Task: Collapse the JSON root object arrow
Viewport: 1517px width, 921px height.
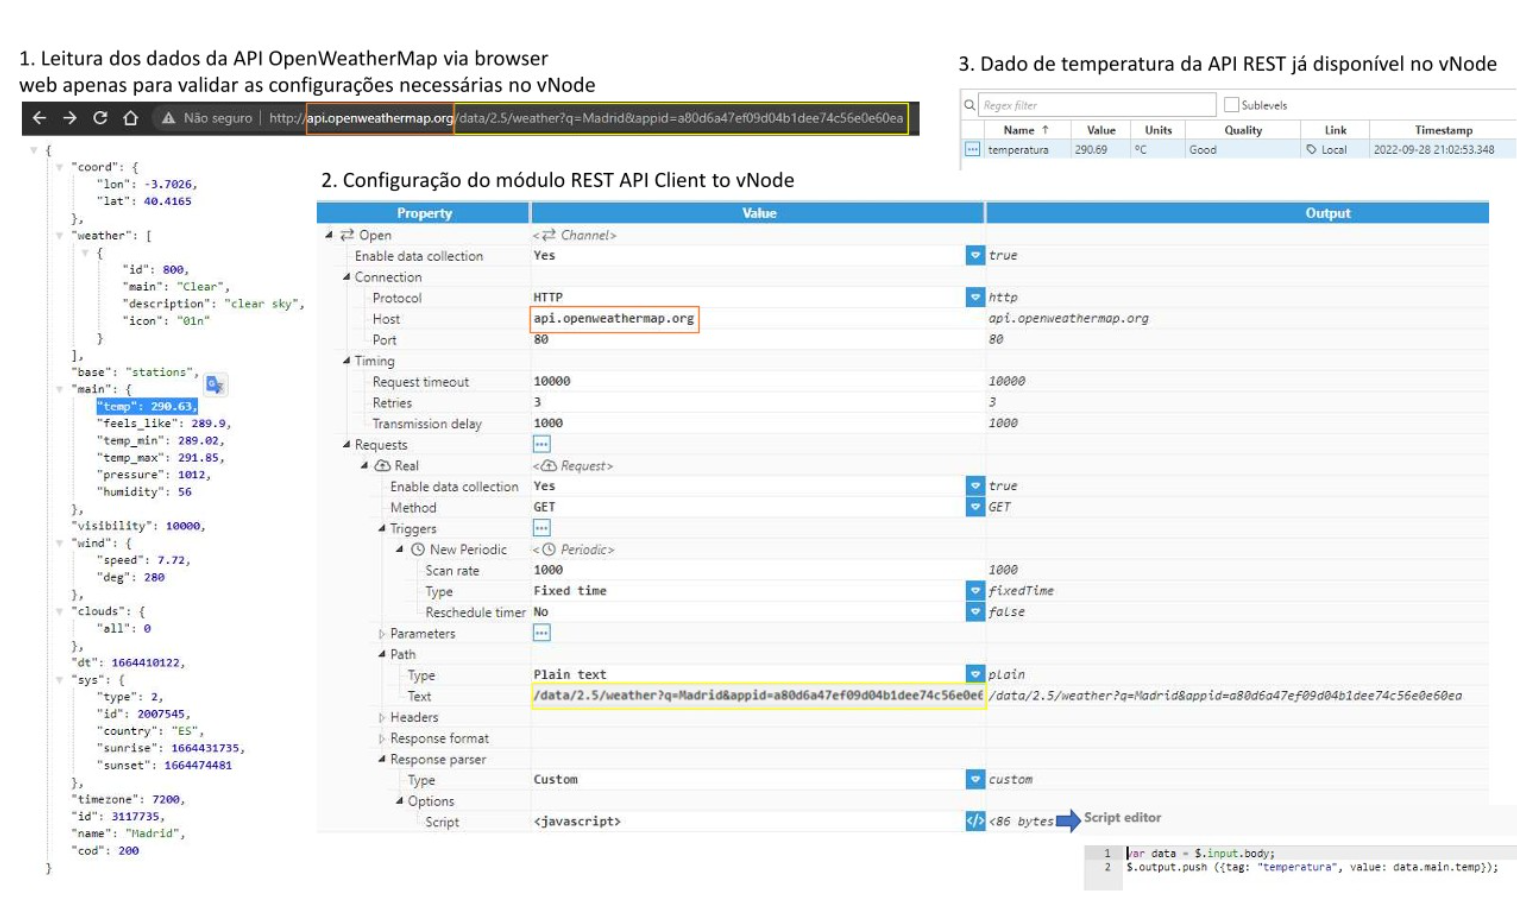Action: click(x=33, y=150)
